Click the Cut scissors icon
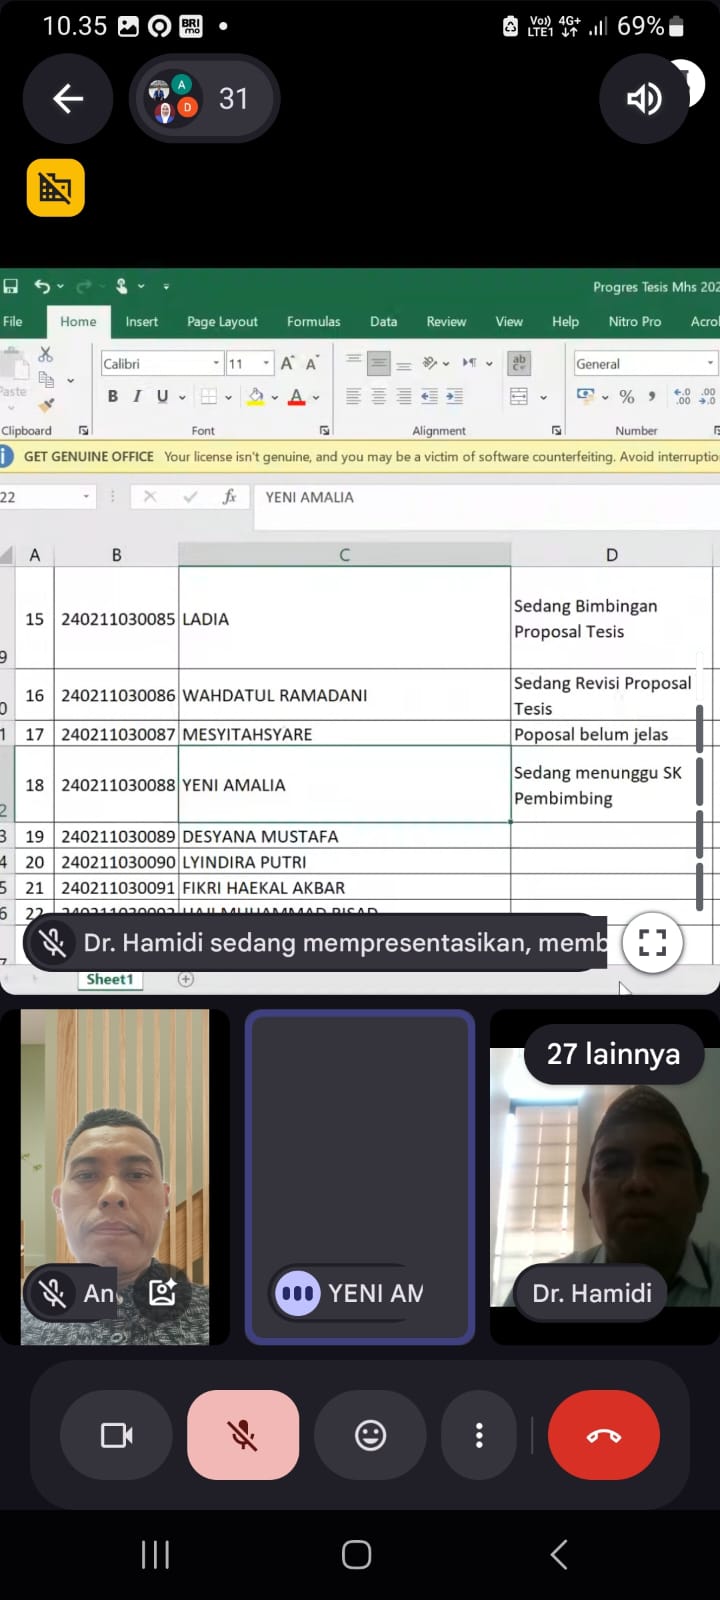The height and width of the screenshot is (1600, 720). pyautogui.click(x=46, y=355)
